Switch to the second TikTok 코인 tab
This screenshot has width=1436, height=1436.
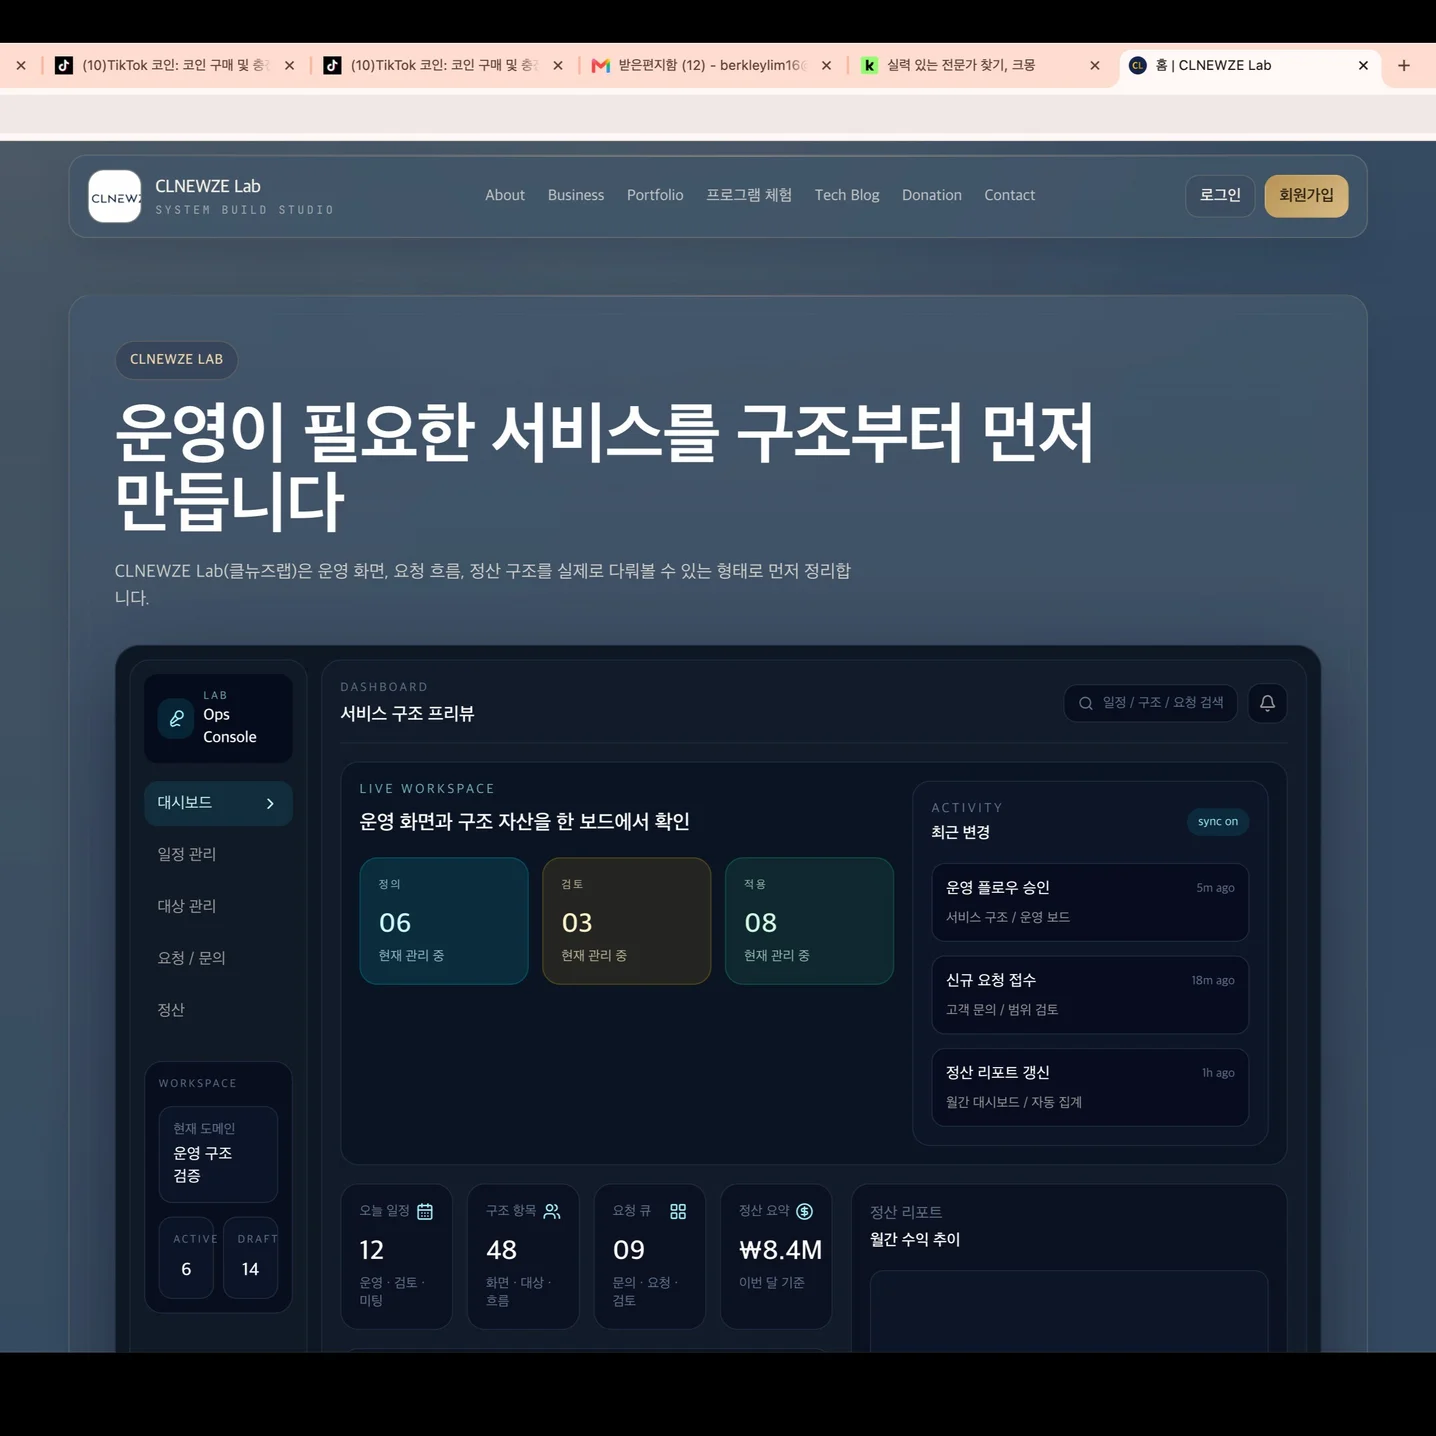coord(443,65)
